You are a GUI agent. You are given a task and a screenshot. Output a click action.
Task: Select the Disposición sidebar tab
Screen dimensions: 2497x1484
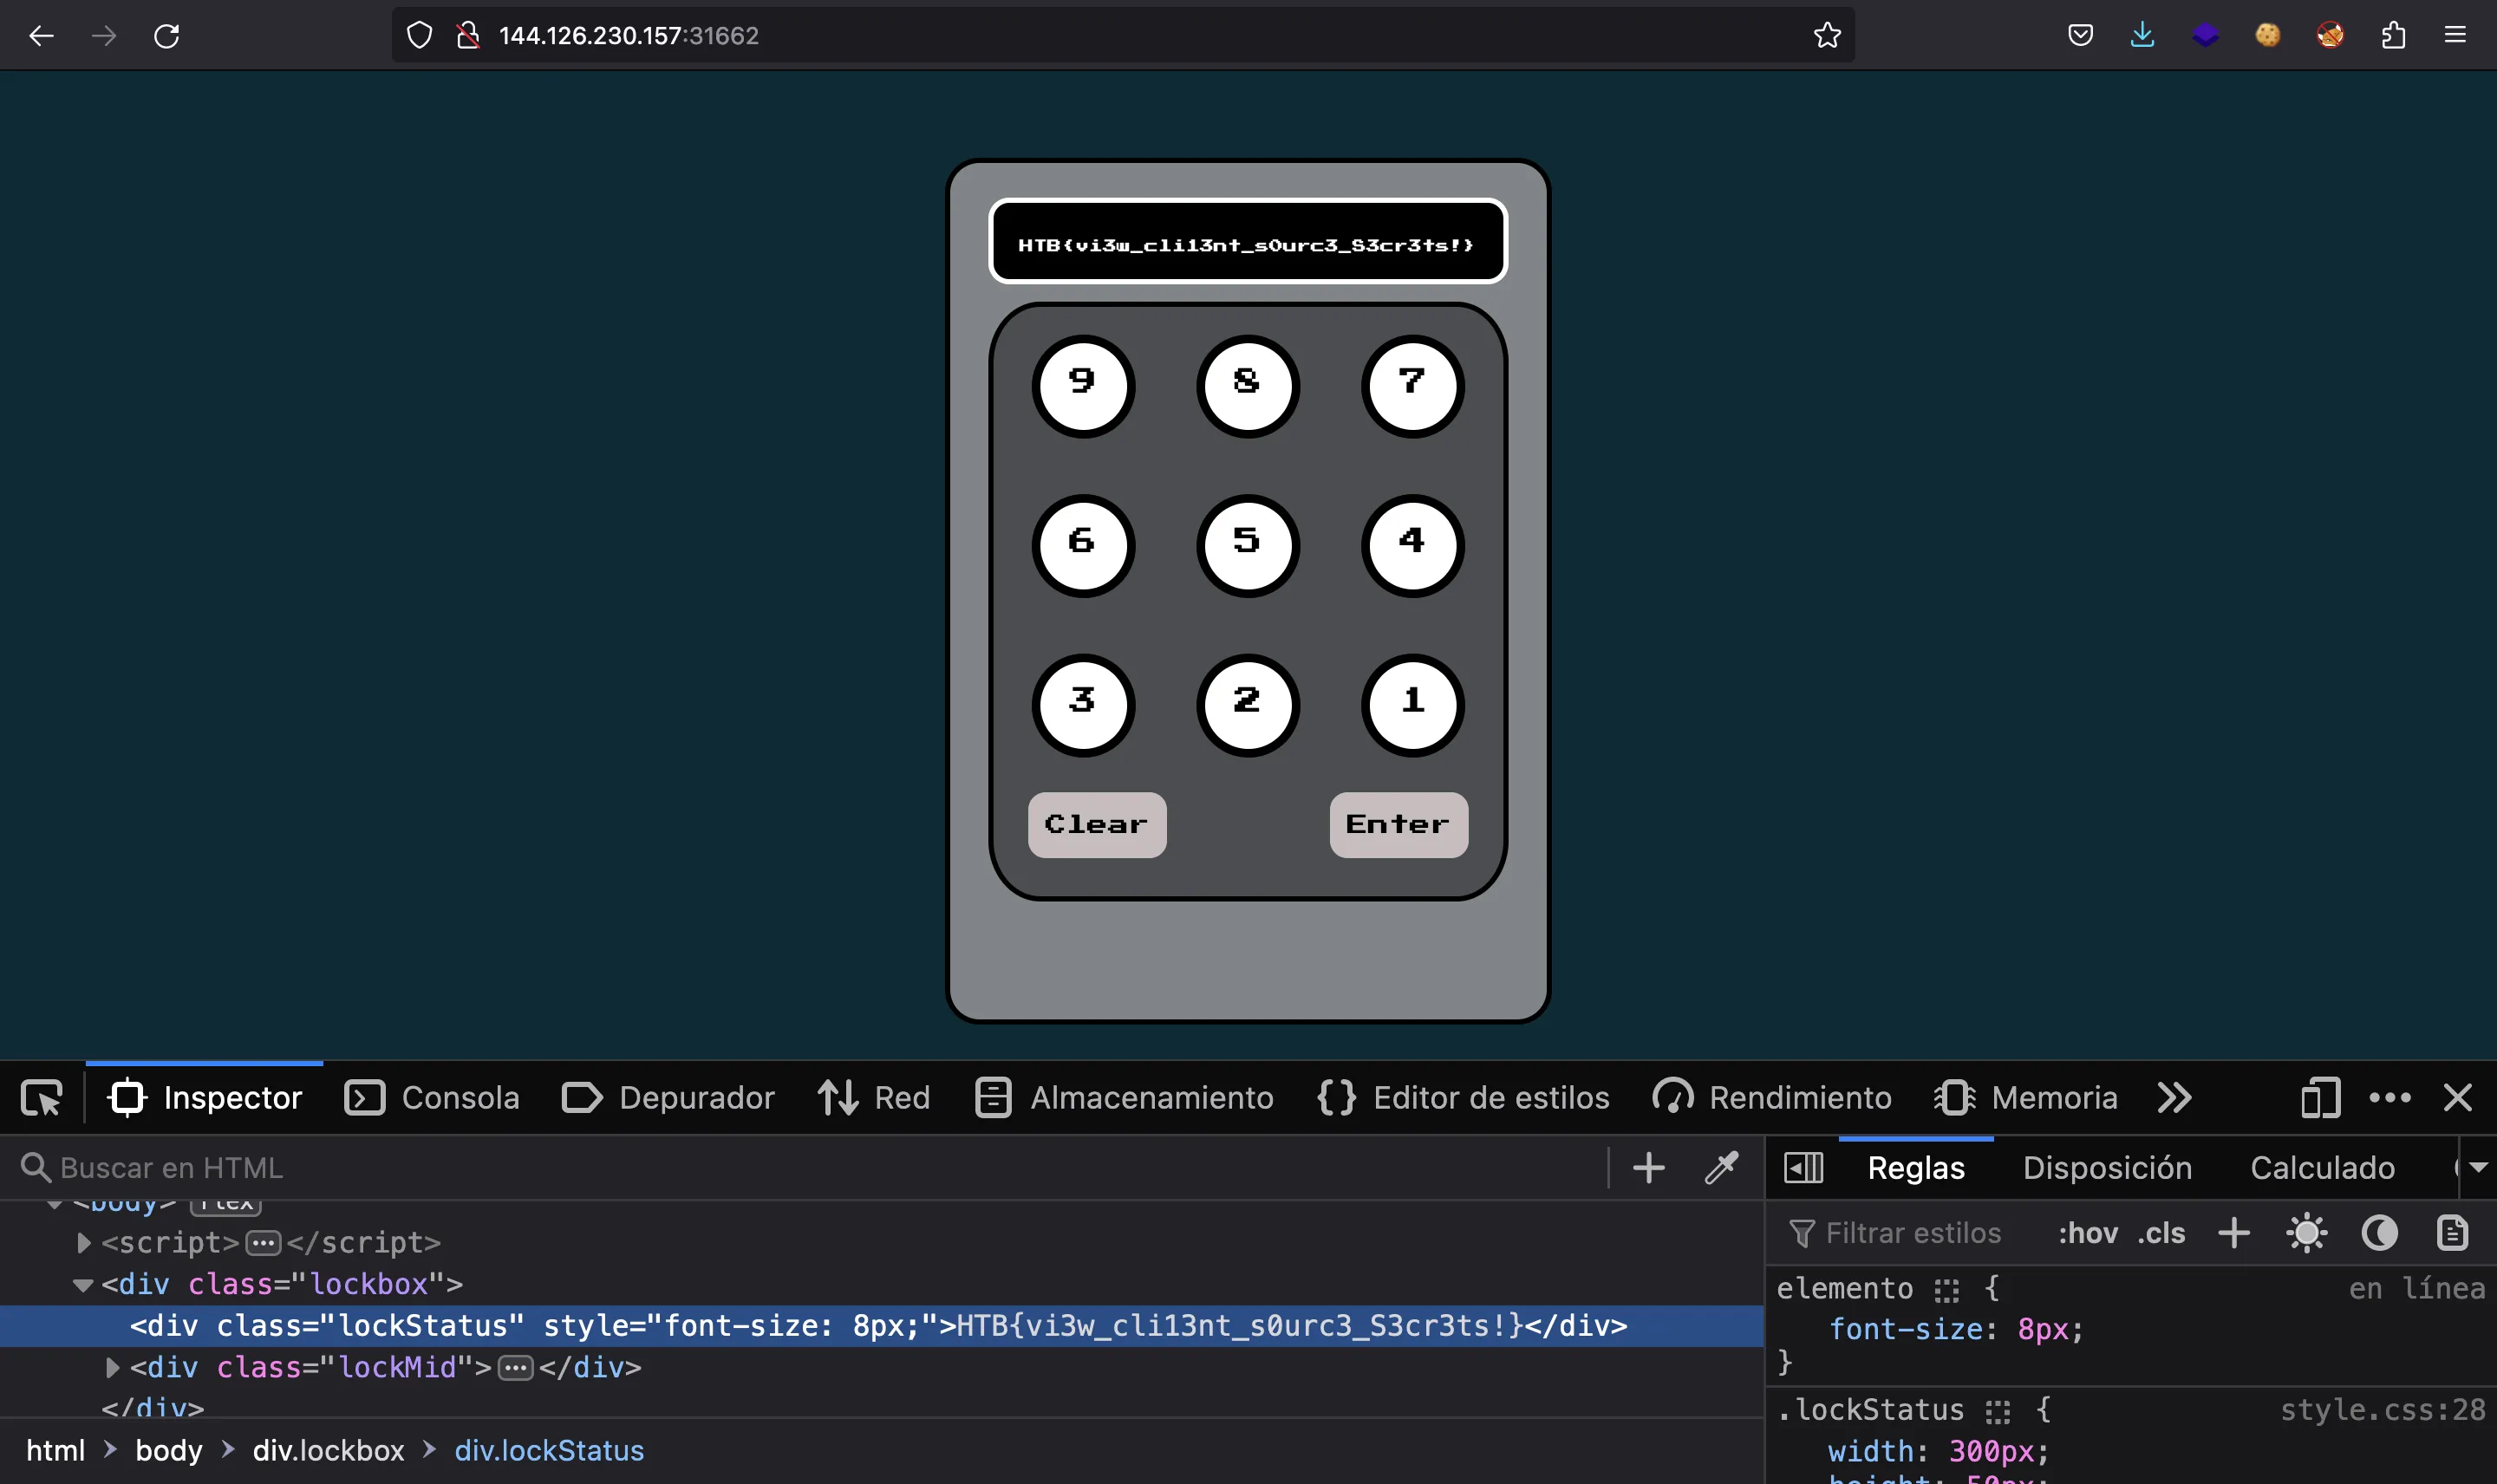[x=2107, y=1167]
